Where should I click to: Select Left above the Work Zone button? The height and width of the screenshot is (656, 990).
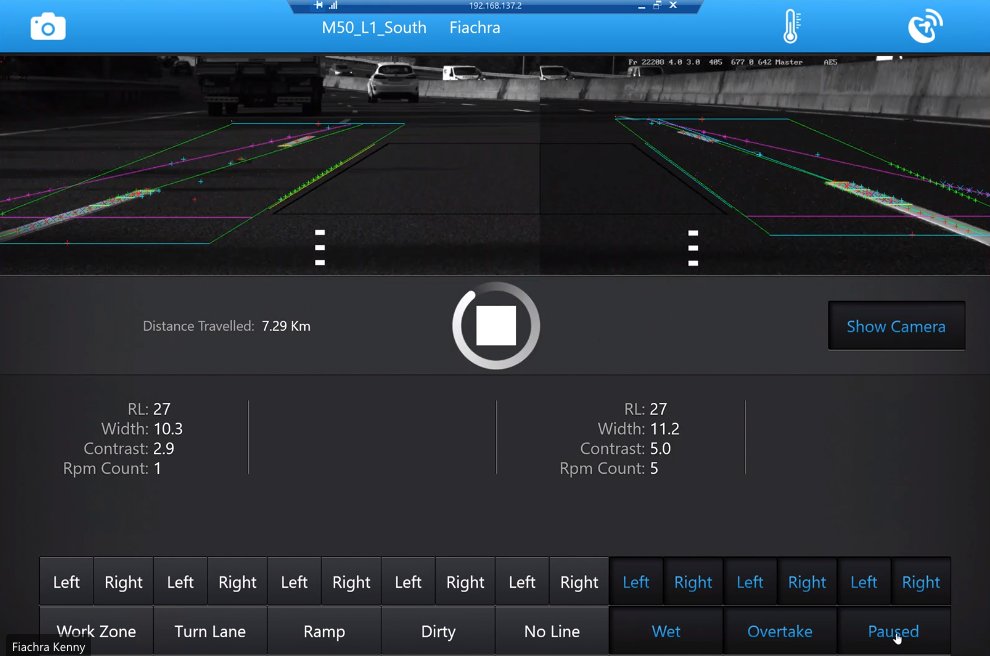tap(66, 581)
